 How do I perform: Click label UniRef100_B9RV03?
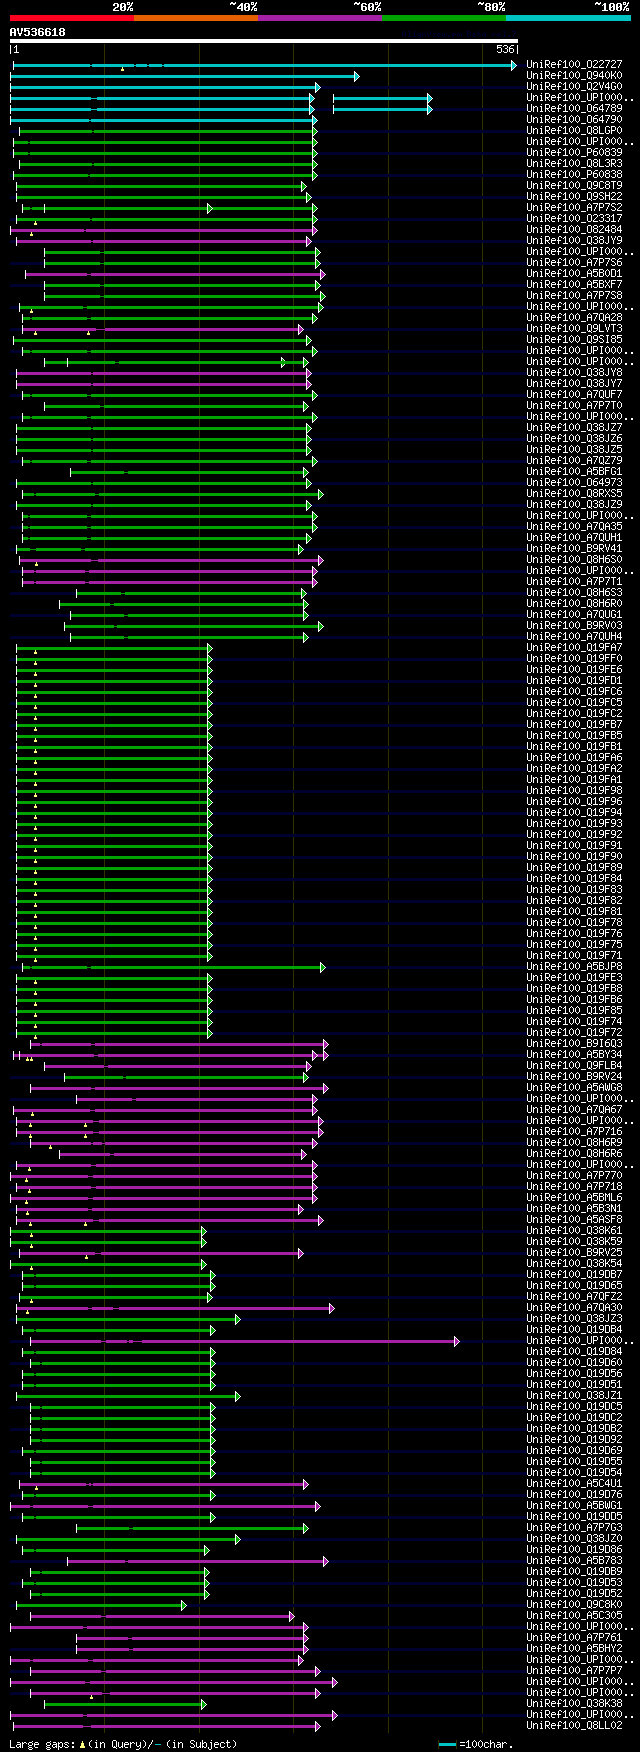tap(574, 626)
